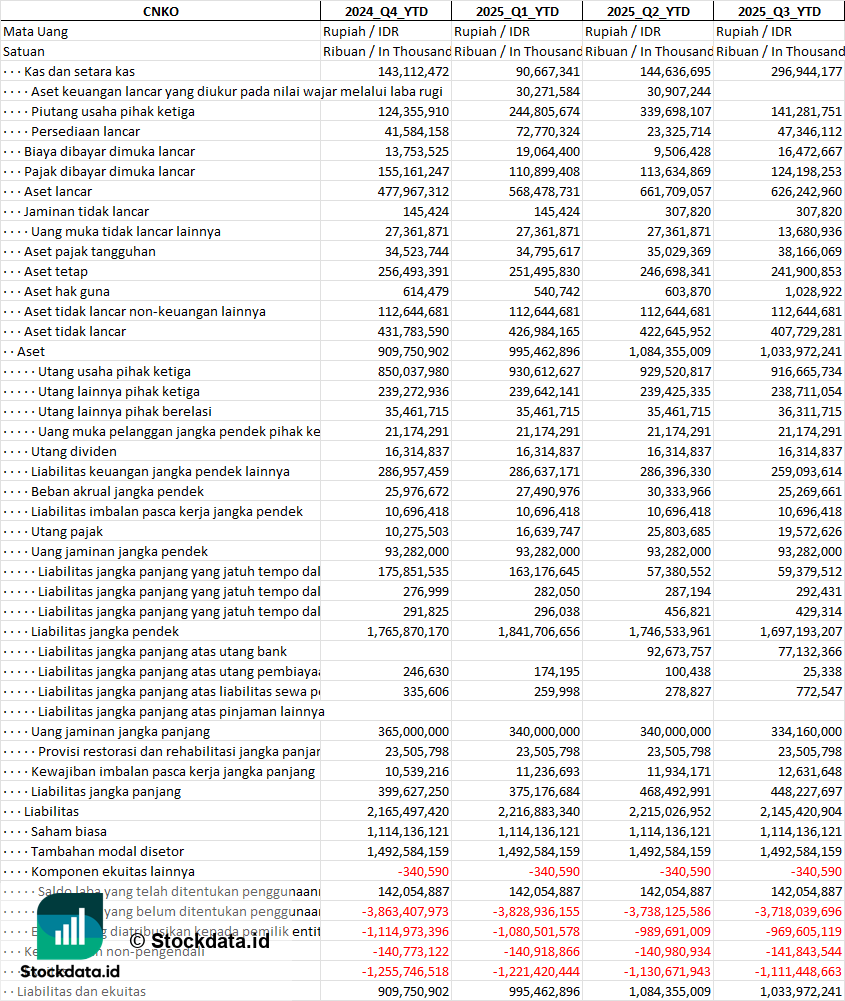Click the © Stockdata.id watermark text
This screenshot has height=1001, width=845.
(x=199, y=940)
